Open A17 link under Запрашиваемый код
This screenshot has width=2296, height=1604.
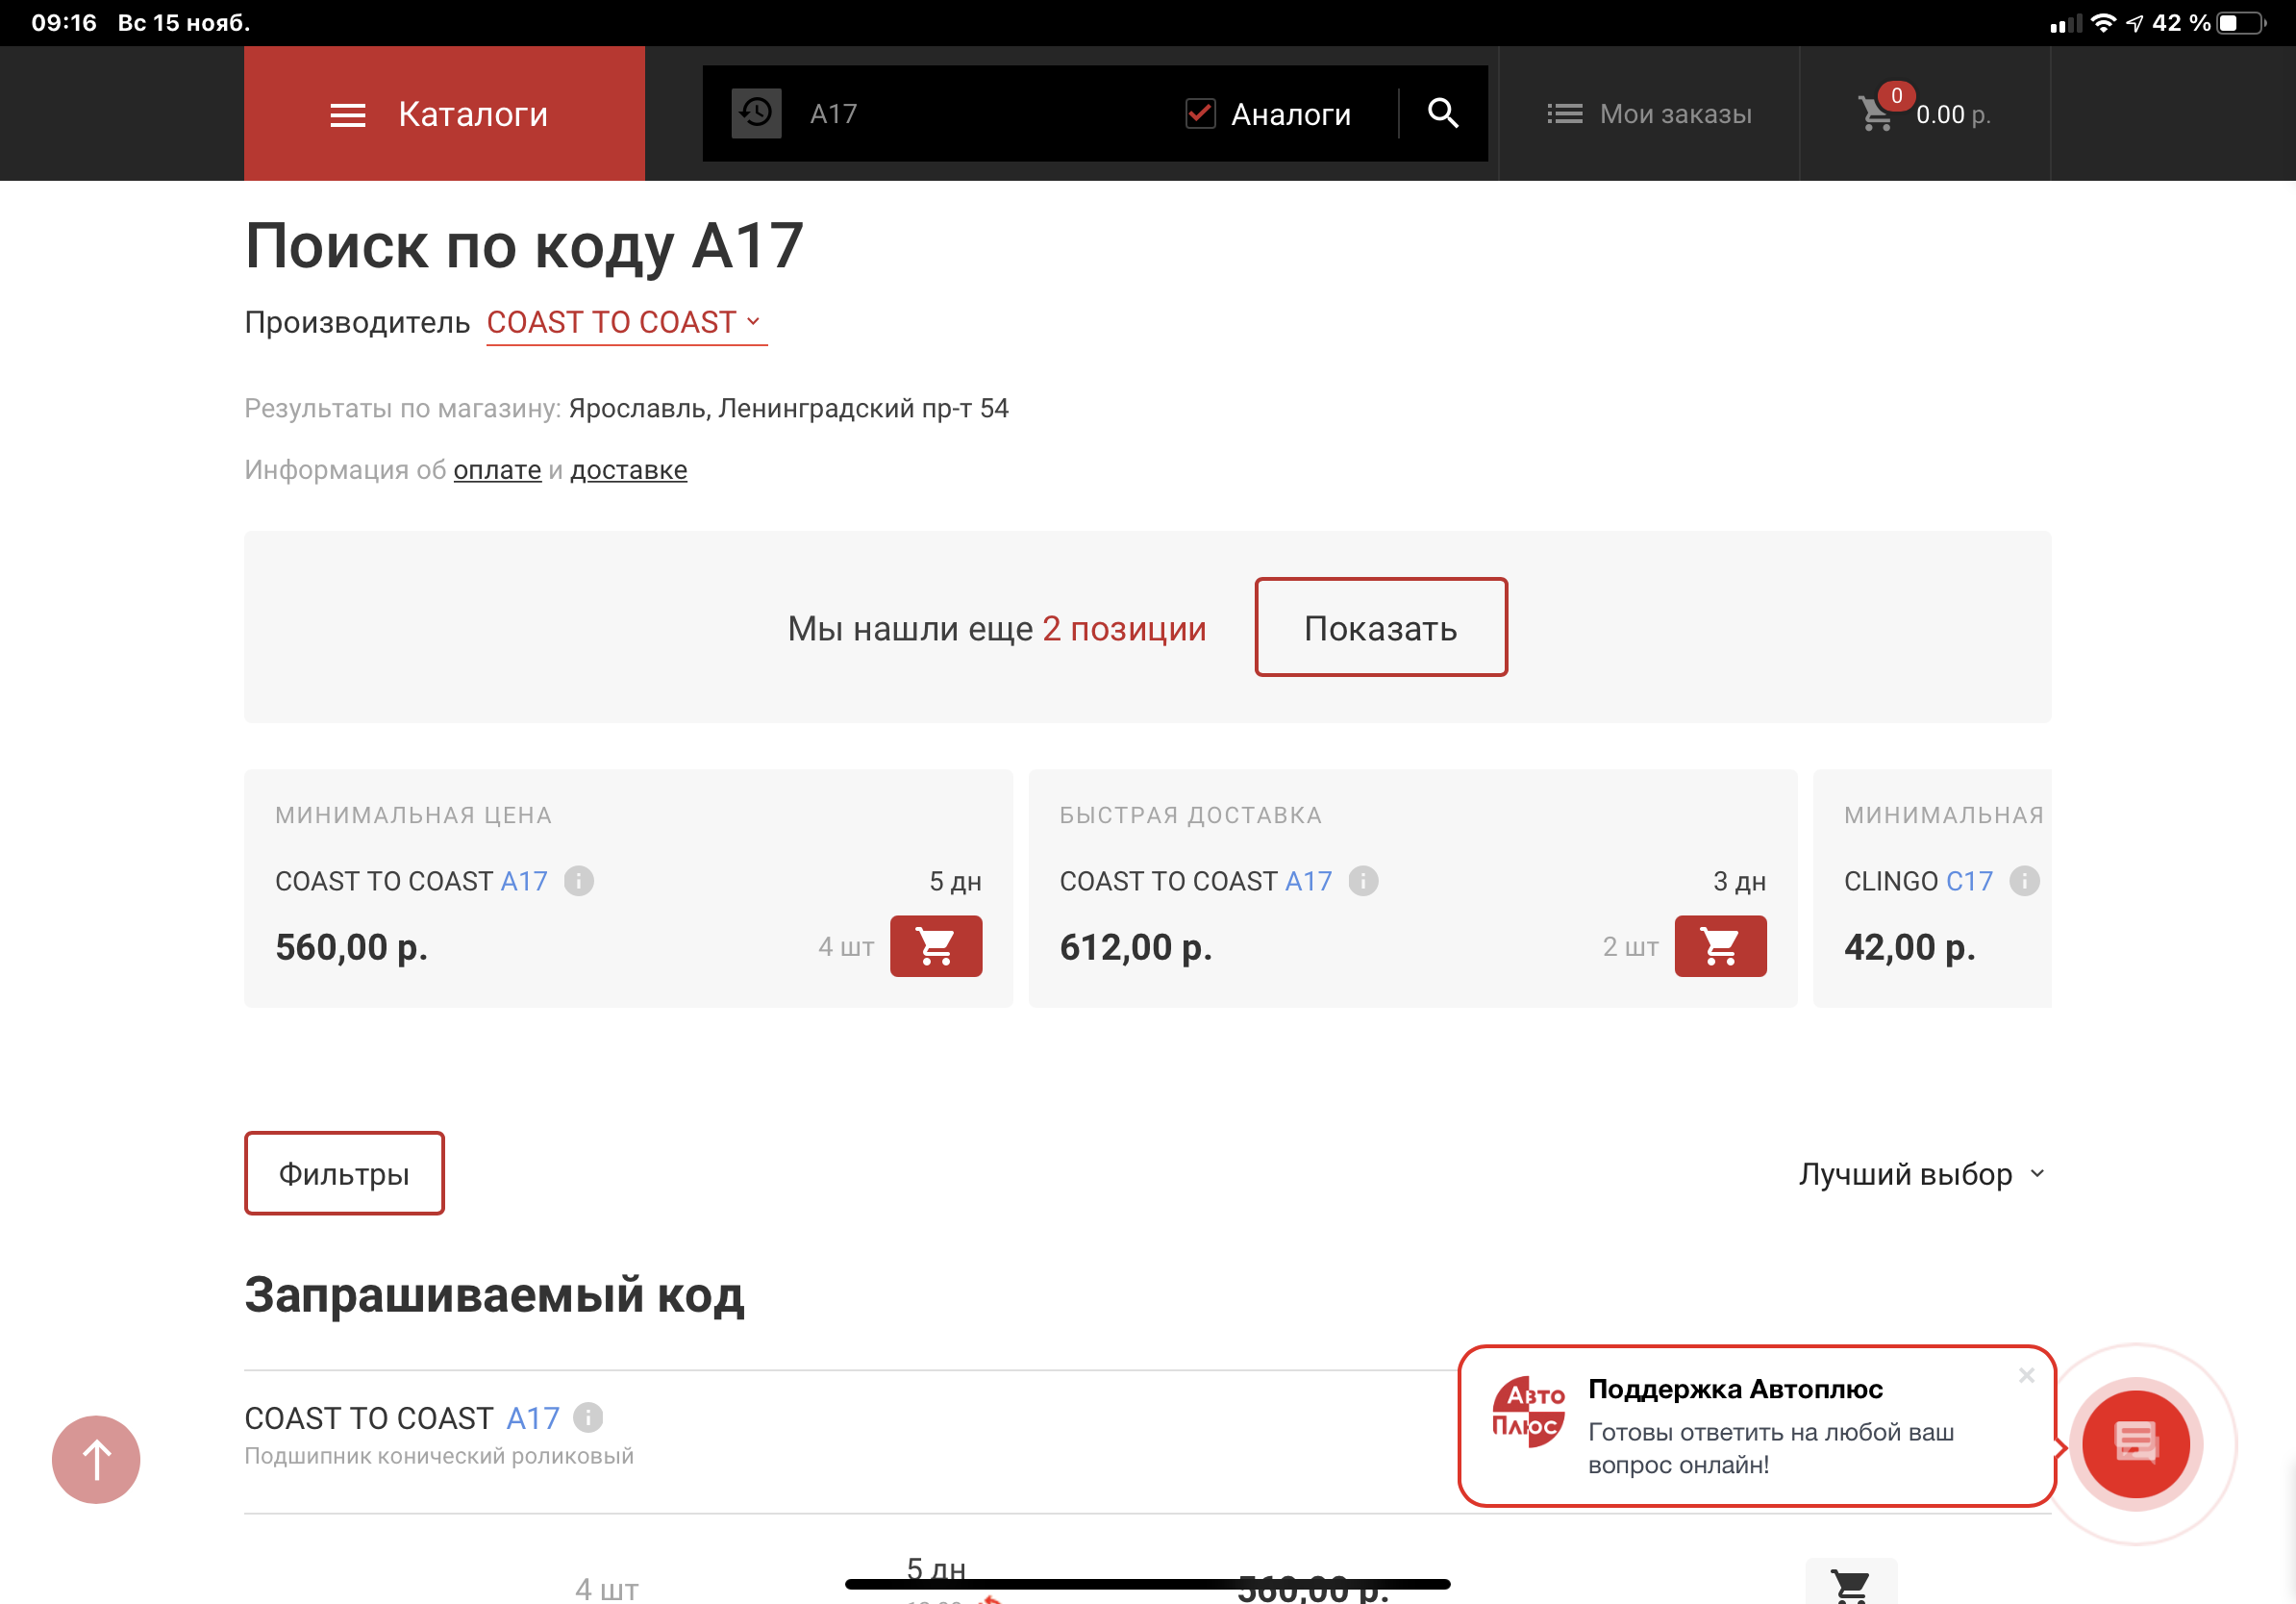[533, 1418]
